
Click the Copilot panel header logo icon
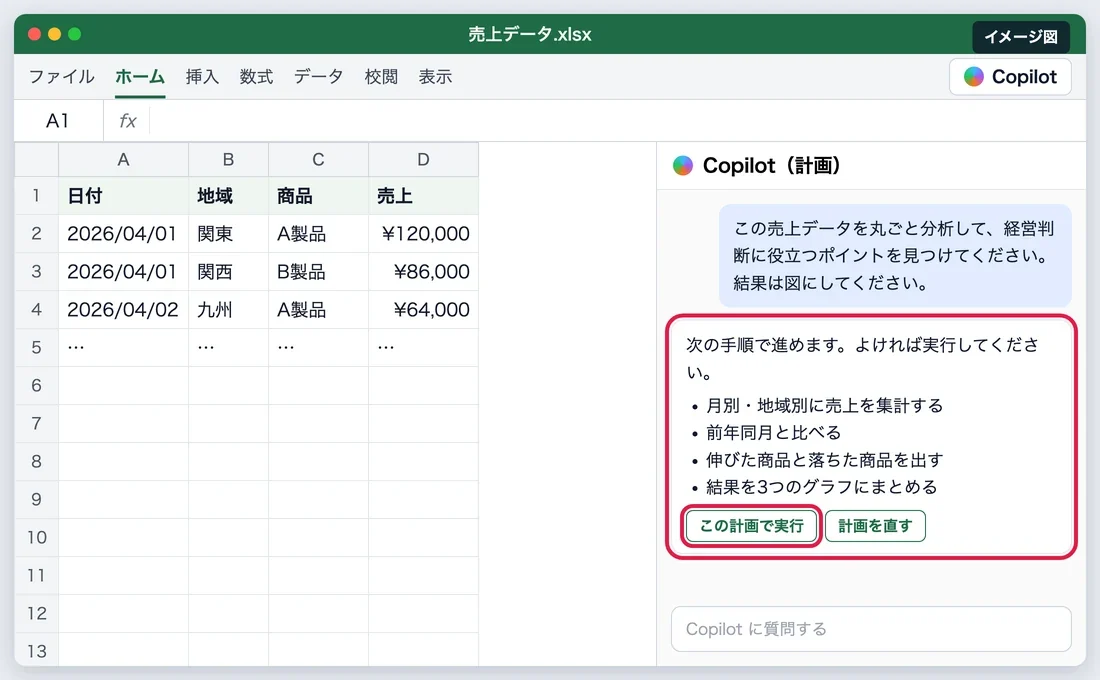point(683,166)
